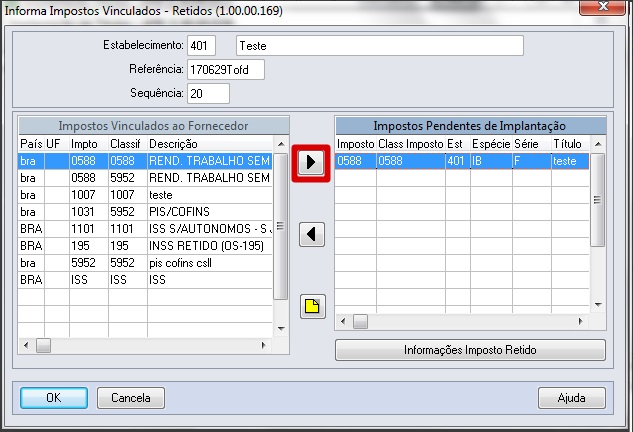
Task: Click IB espécie cell in pending row
Action: pyautogui.click(x=491, y=161)
